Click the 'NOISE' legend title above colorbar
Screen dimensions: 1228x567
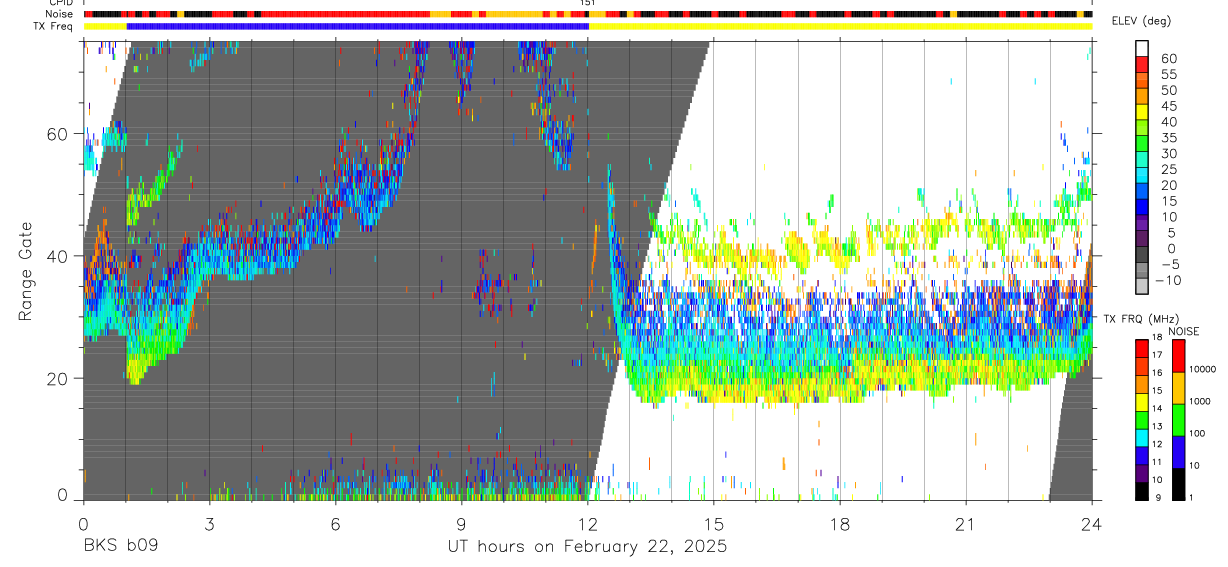1184,331
